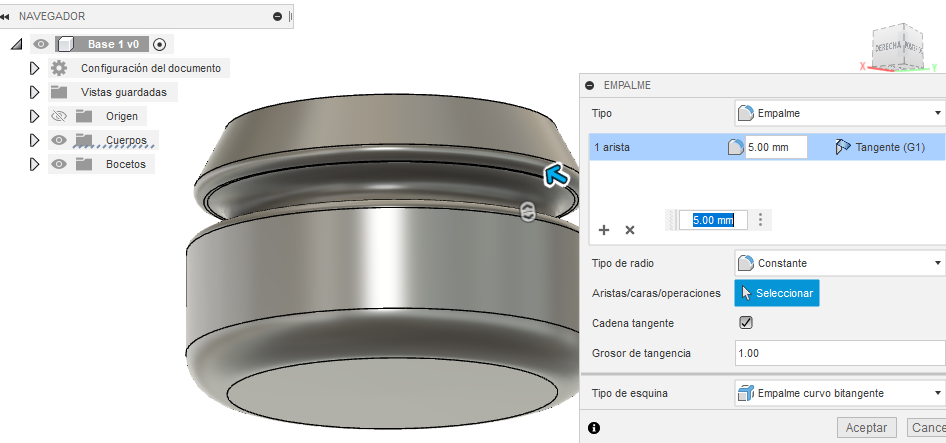Click the gear icon for Configuración del documento

(59, 68)
